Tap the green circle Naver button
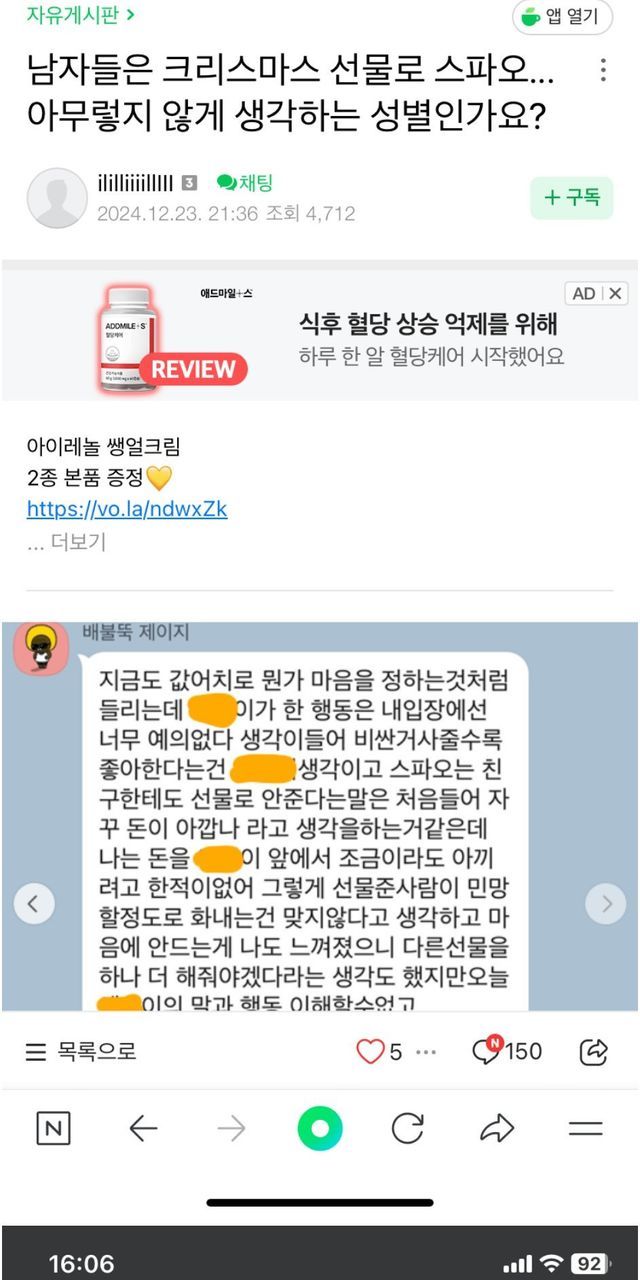This screenshot has height=1280, width=640. pyautogui.click(x=320, y=1129)
